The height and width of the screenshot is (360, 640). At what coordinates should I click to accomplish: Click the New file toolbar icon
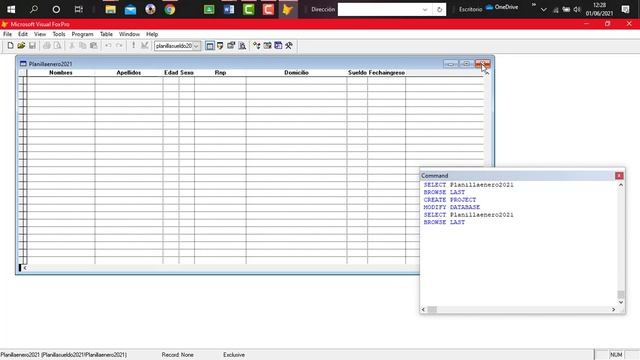coord(11,46)
